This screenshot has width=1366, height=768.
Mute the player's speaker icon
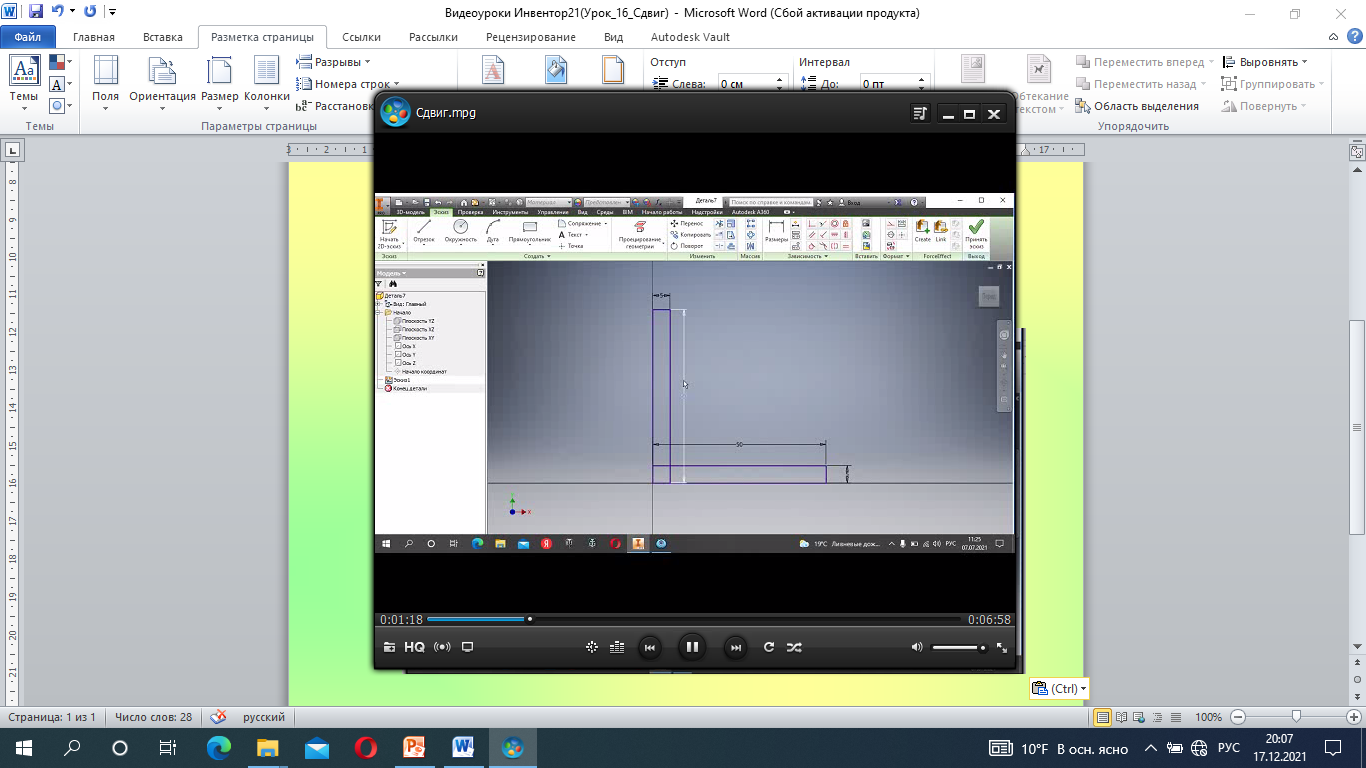tap(917, 647)
